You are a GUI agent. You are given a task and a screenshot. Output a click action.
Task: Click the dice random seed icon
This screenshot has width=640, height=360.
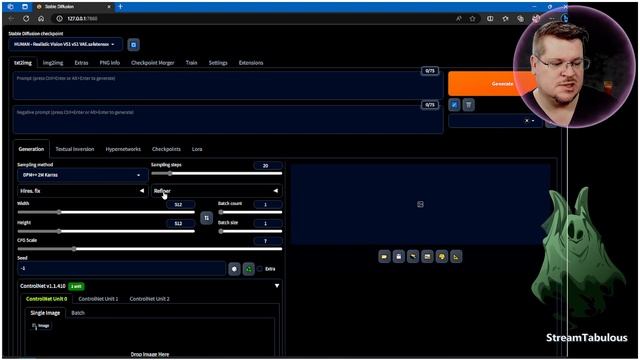click(234, 269)
